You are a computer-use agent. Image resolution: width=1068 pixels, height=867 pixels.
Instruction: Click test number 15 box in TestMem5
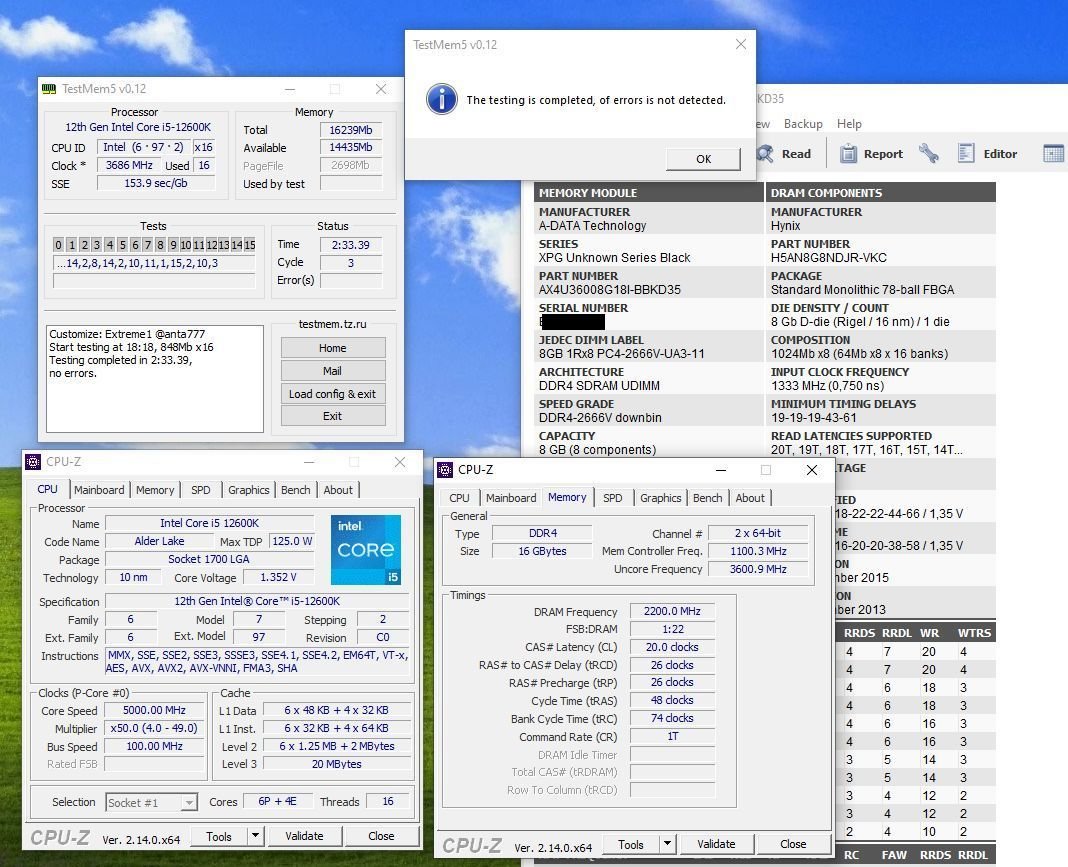[250, 245]
